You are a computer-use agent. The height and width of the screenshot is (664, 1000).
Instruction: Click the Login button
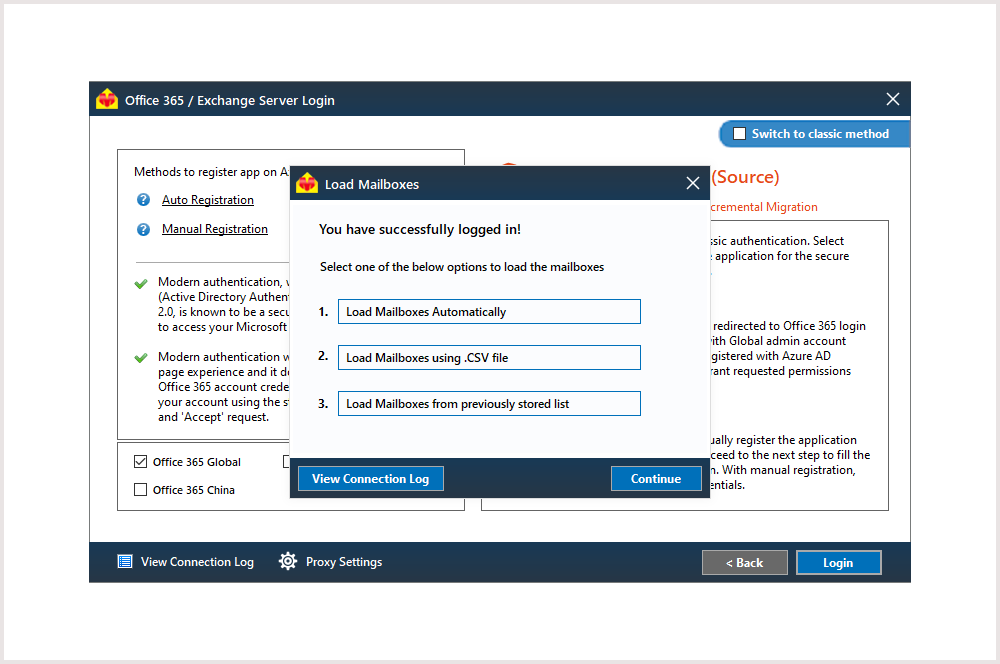pyautogui.click(x=838, y=563)
